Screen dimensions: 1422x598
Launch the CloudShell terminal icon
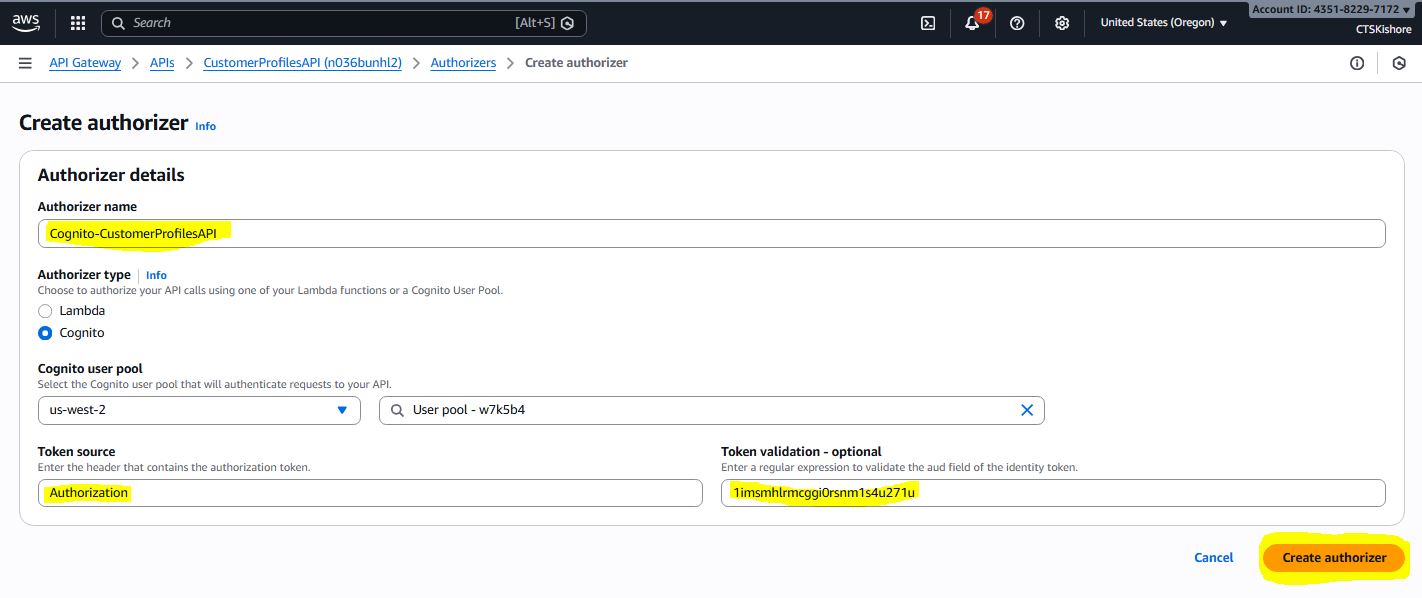click(x=928, y=23)
